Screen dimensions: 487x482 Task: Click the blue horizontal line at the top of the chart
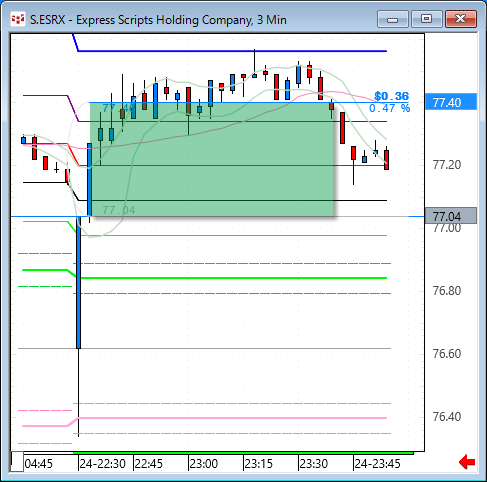coord(232,51)
